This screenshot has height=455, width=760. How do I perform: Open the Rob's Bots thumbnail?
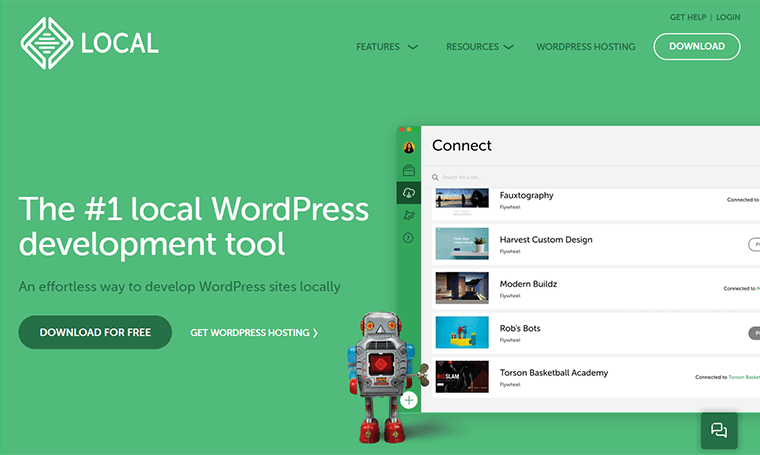[x=462, y=332]
